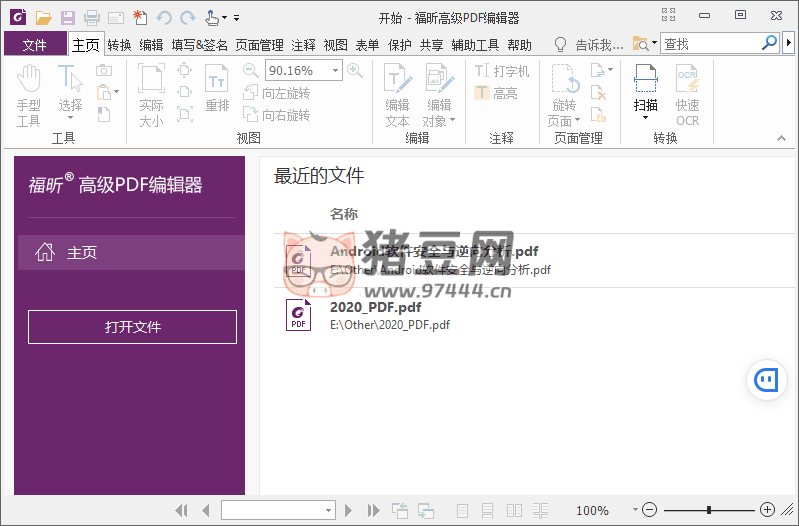Click the lightbulb Tell Me (告诉我) icon
799x526 pixels.
[x=561, y=44]
